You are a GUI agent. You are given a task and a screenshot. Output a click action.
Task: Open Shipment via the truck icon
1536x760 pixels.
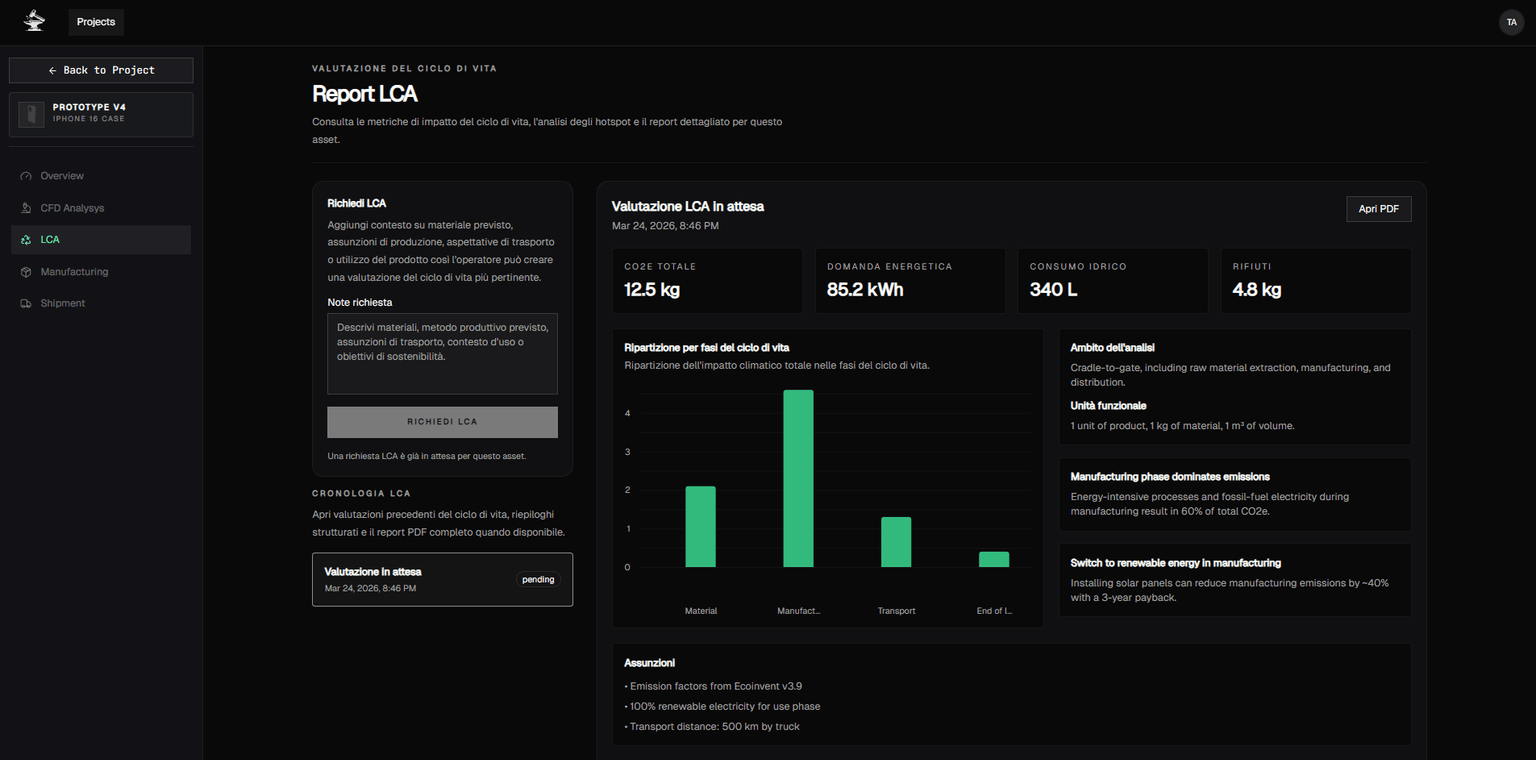tap(25, 303)
